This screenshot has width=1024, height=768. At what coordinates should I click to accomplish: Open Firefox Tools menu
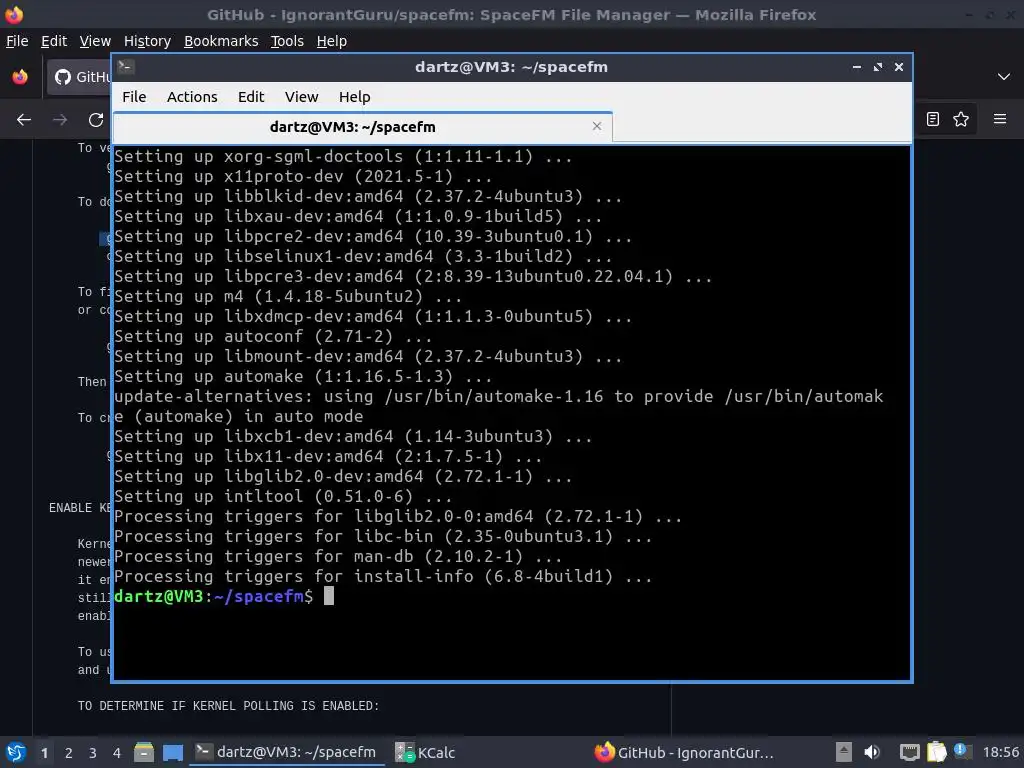click(x=287, y=41)
